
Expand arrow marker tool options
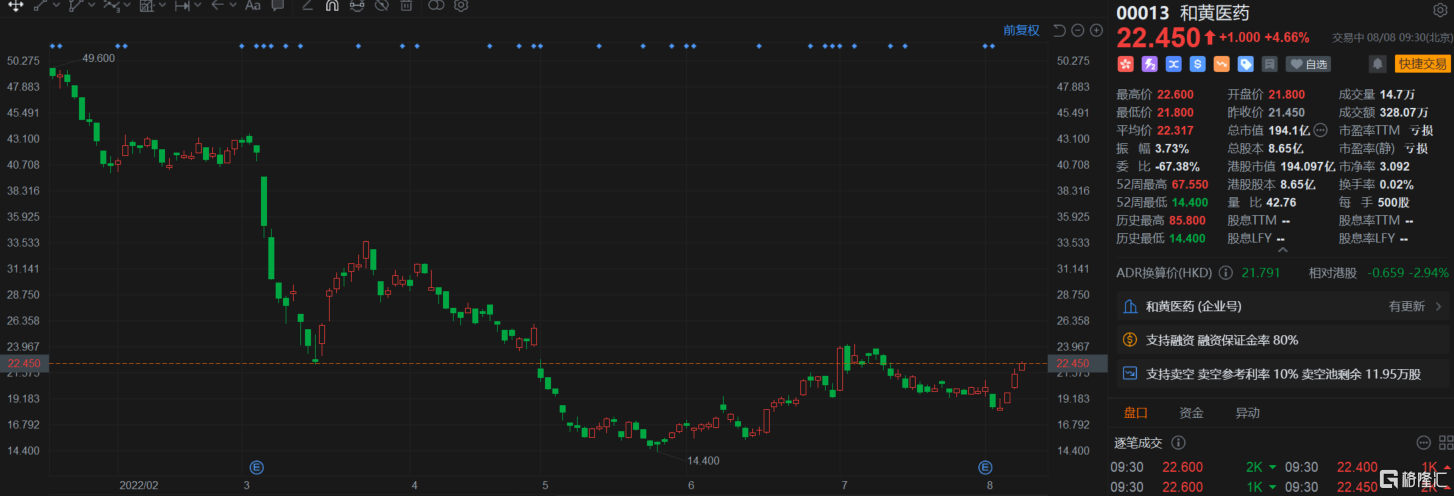[233, 5]
